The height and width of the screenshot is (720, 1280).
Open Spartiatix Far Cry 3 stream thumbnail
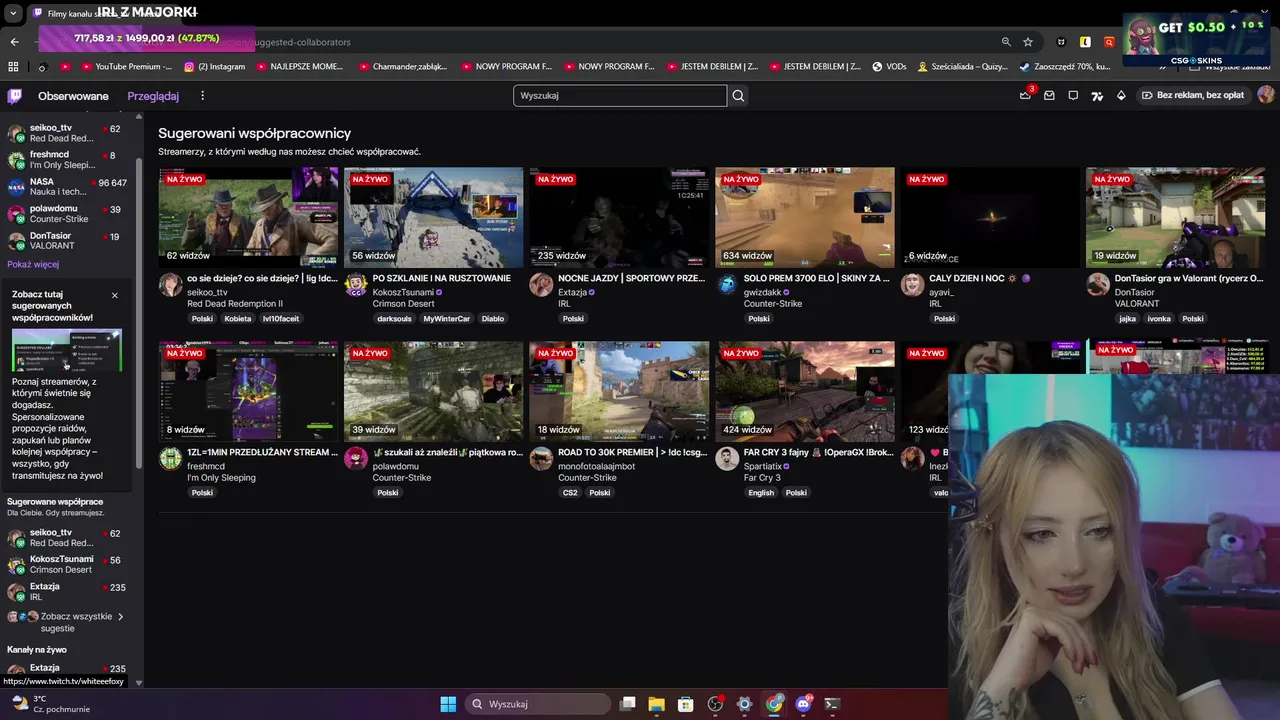click(x=805, y=391)
